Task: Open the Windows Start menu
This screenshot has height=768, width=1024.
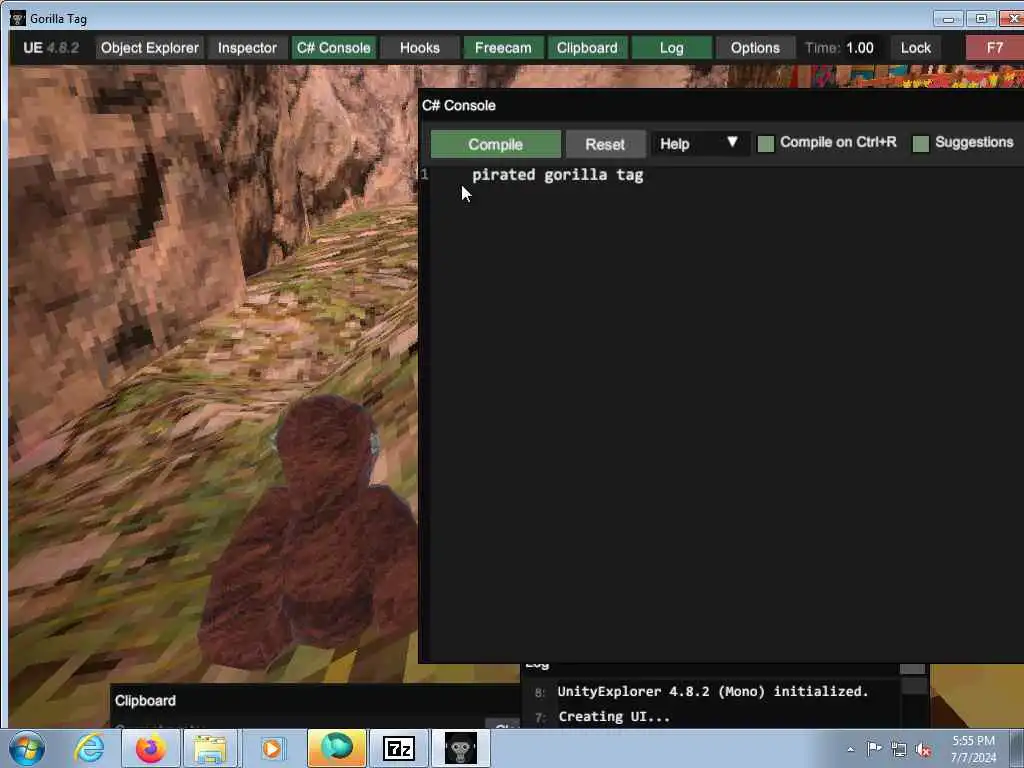Action: coord(26,748)
